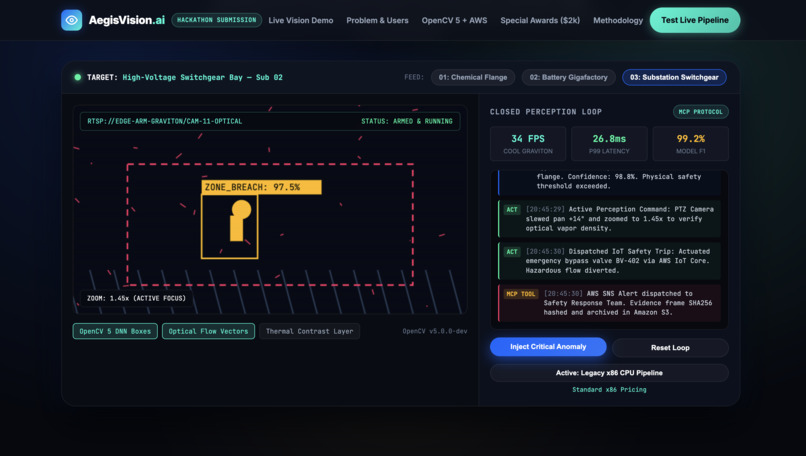Screen dimensions: 806x456
Task: Click the AegisVision eye logo icon
Action: pyautogui.click(x=71, y=20)
